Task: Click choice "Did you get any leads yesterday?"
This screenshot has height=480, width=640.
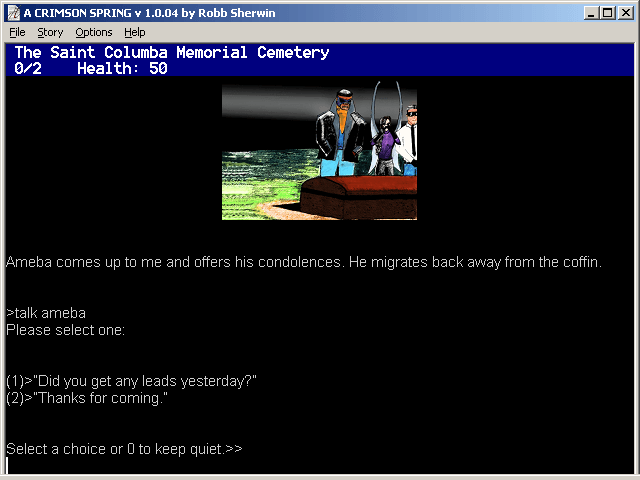Action: click(131, 381)
